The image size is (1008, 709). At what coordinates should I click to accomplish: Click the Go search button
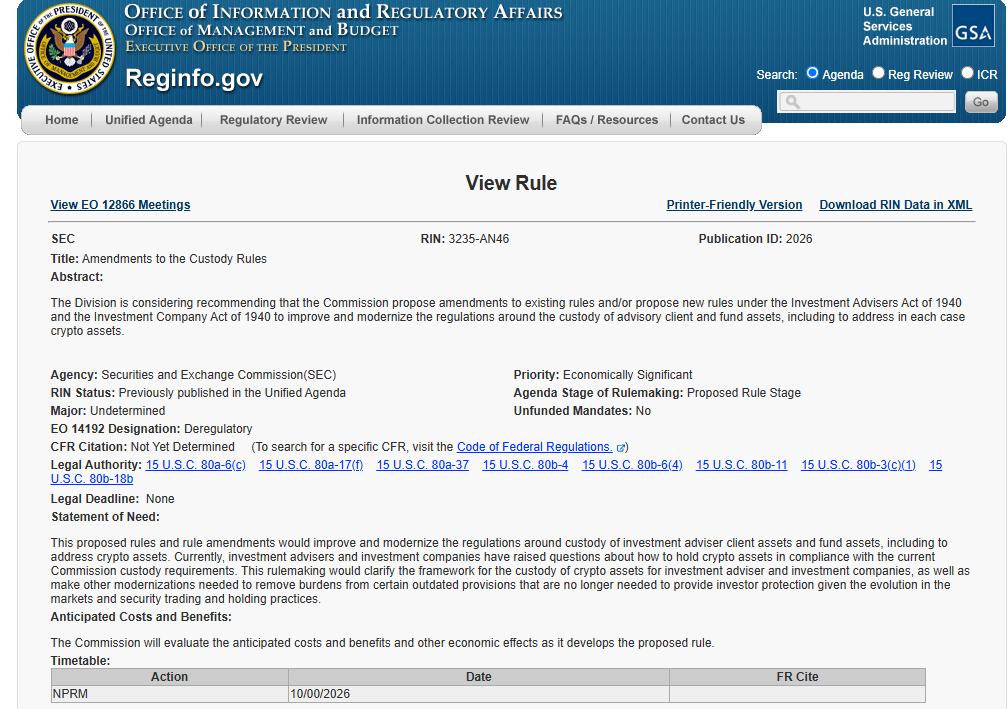[x=980, y=102]
